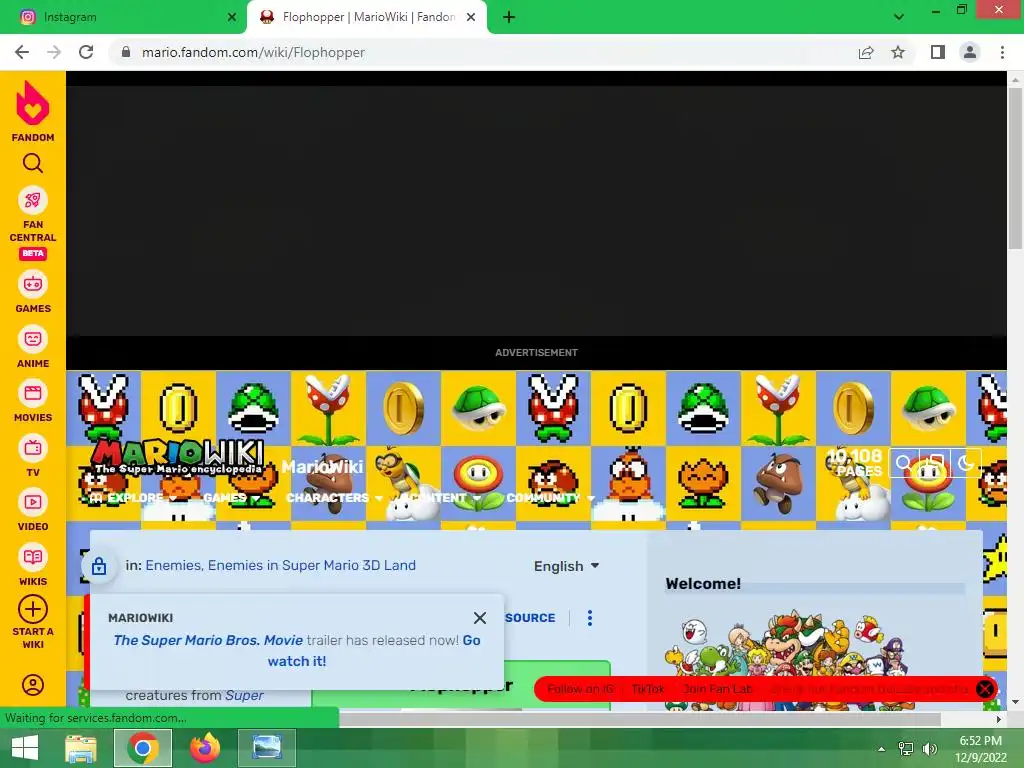1024x768 pixels.
Task: Open Chrome profile avatar menu
Action: click(x=970, y=52)
